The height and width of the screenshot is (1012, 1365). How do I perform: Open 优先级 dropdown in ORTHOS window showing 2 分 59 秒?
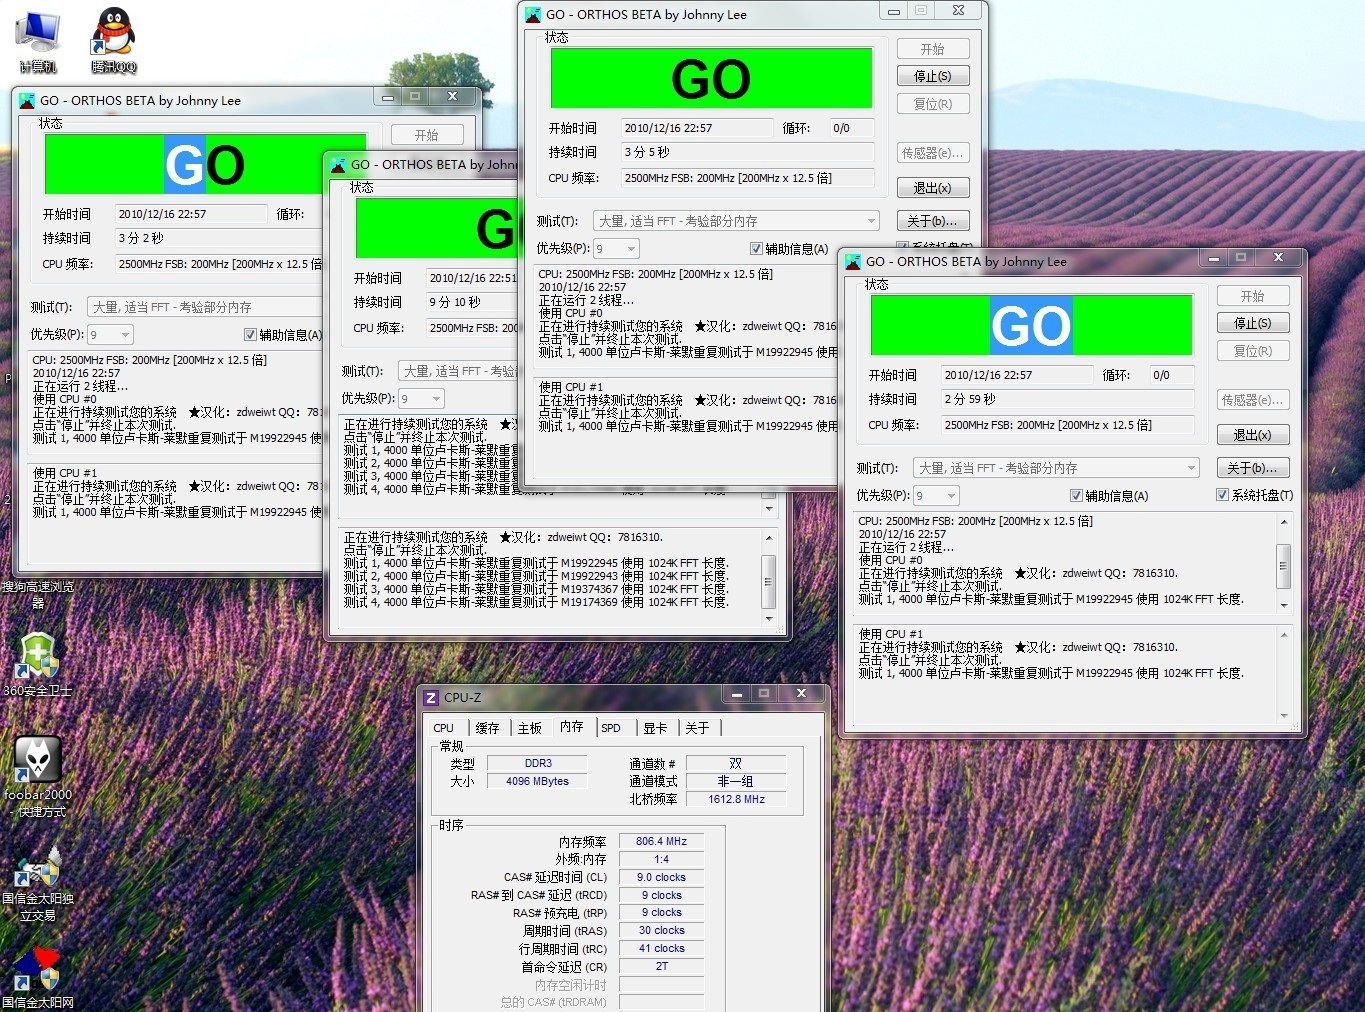(950, 496)
